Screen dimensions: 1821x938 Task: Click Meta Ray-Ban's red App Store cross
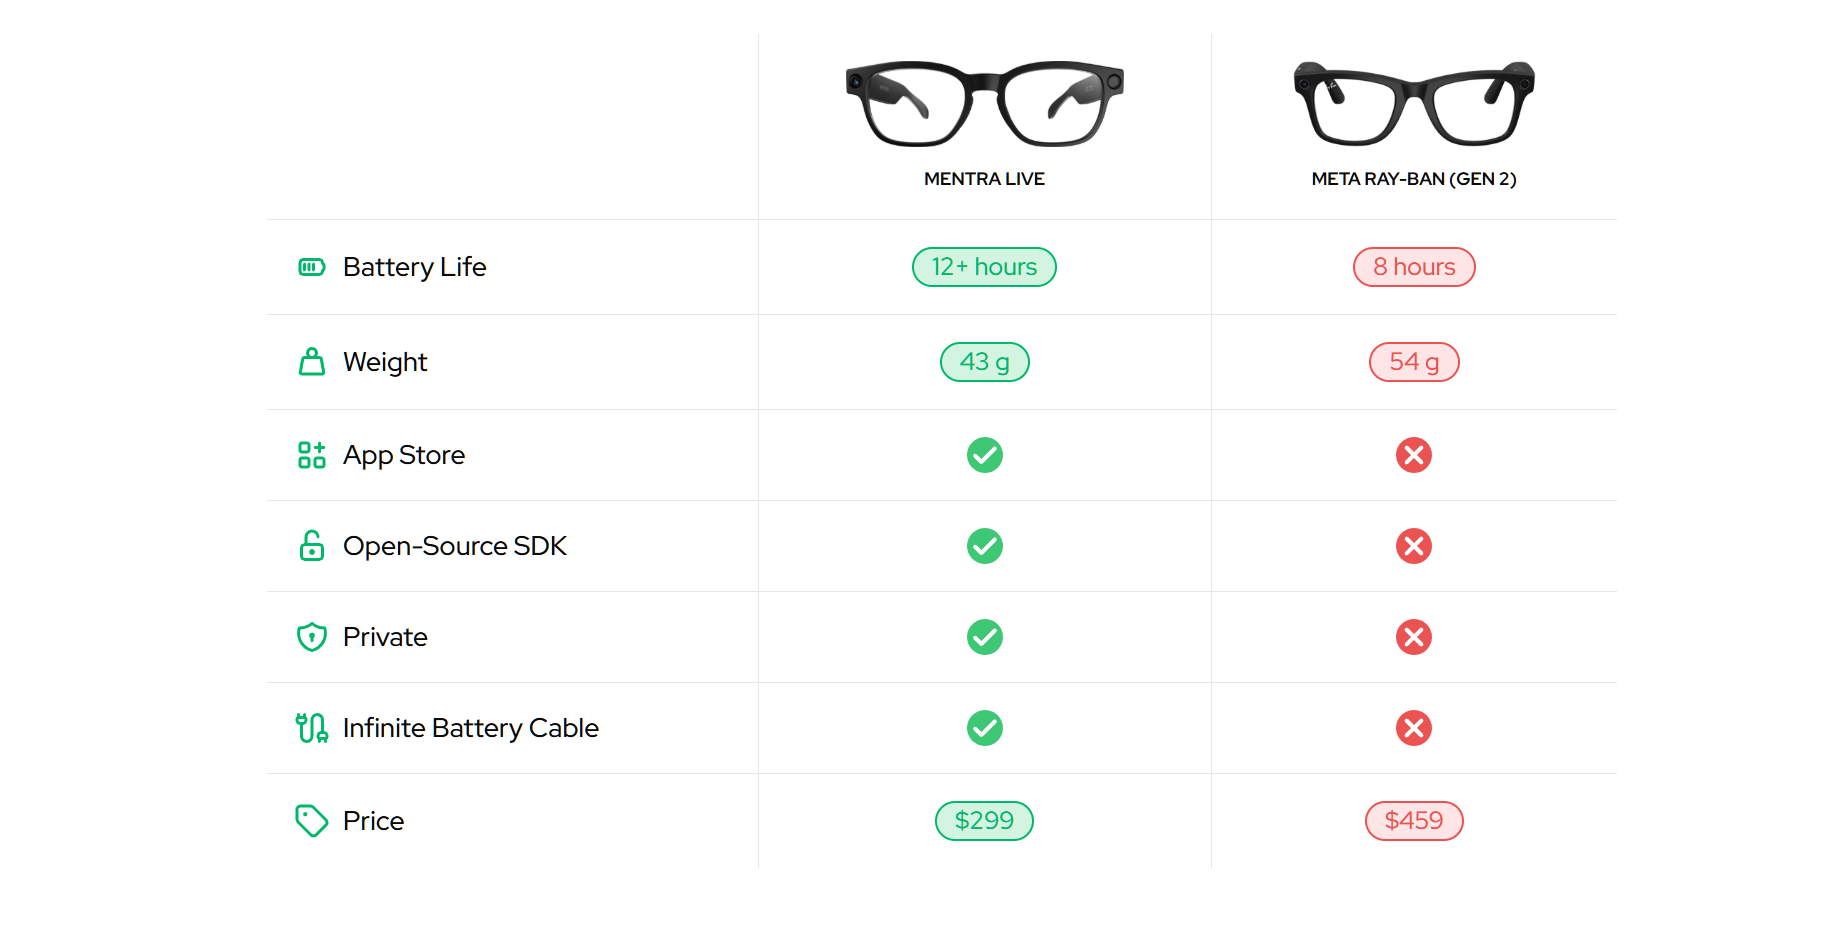point(1414,455)
